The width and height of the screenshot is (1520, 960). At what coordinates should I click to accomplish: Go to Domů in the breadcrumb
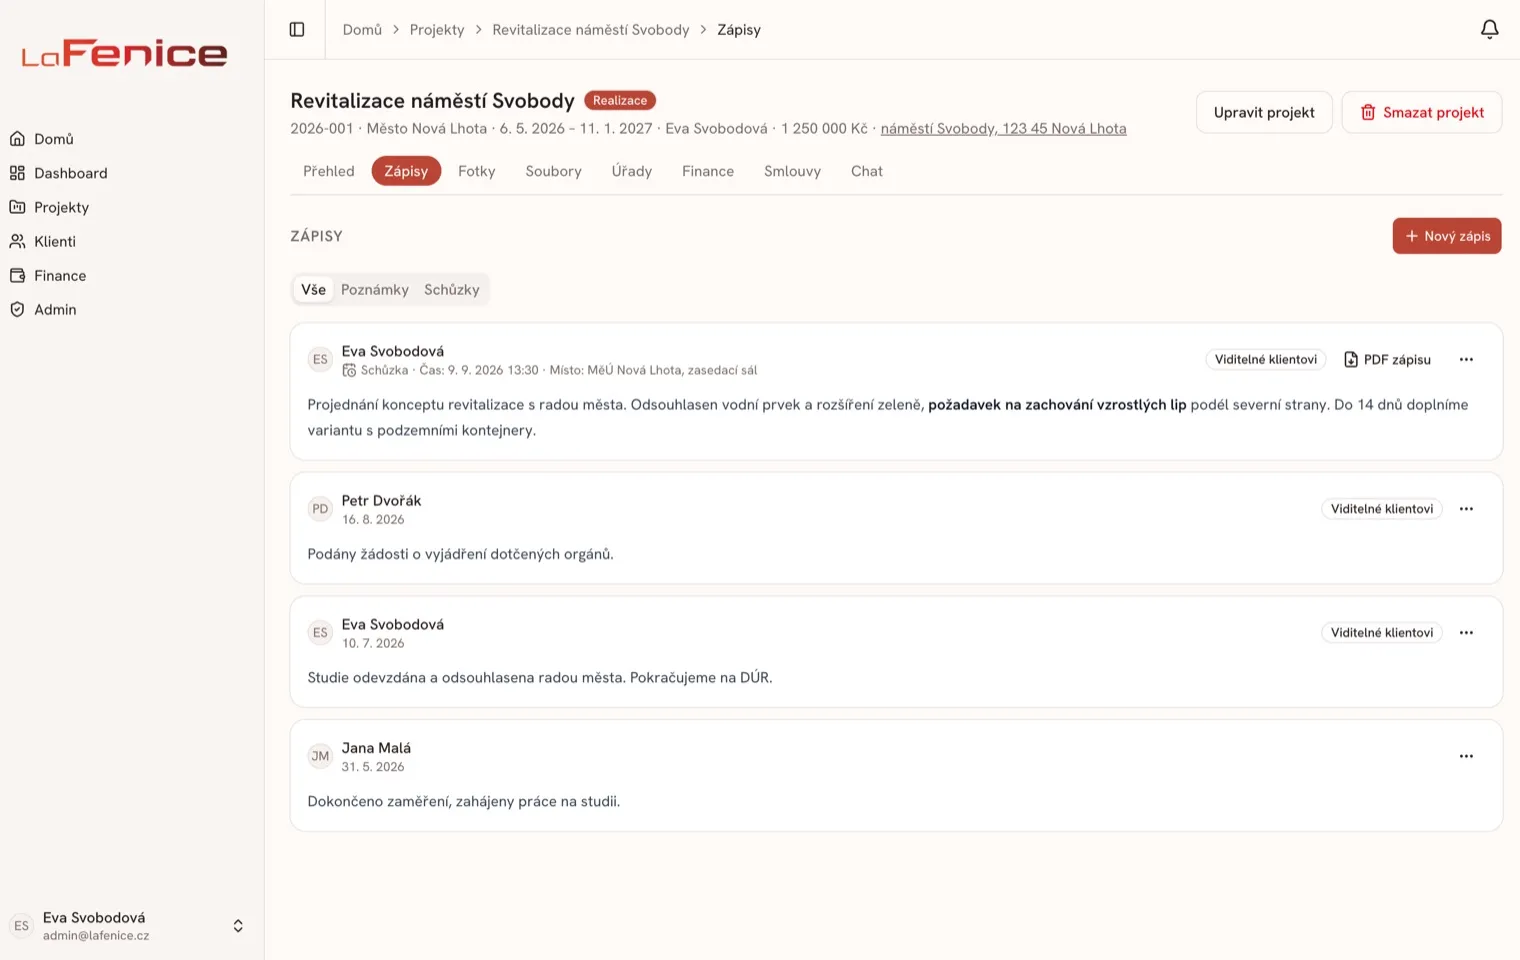(362, 30)
